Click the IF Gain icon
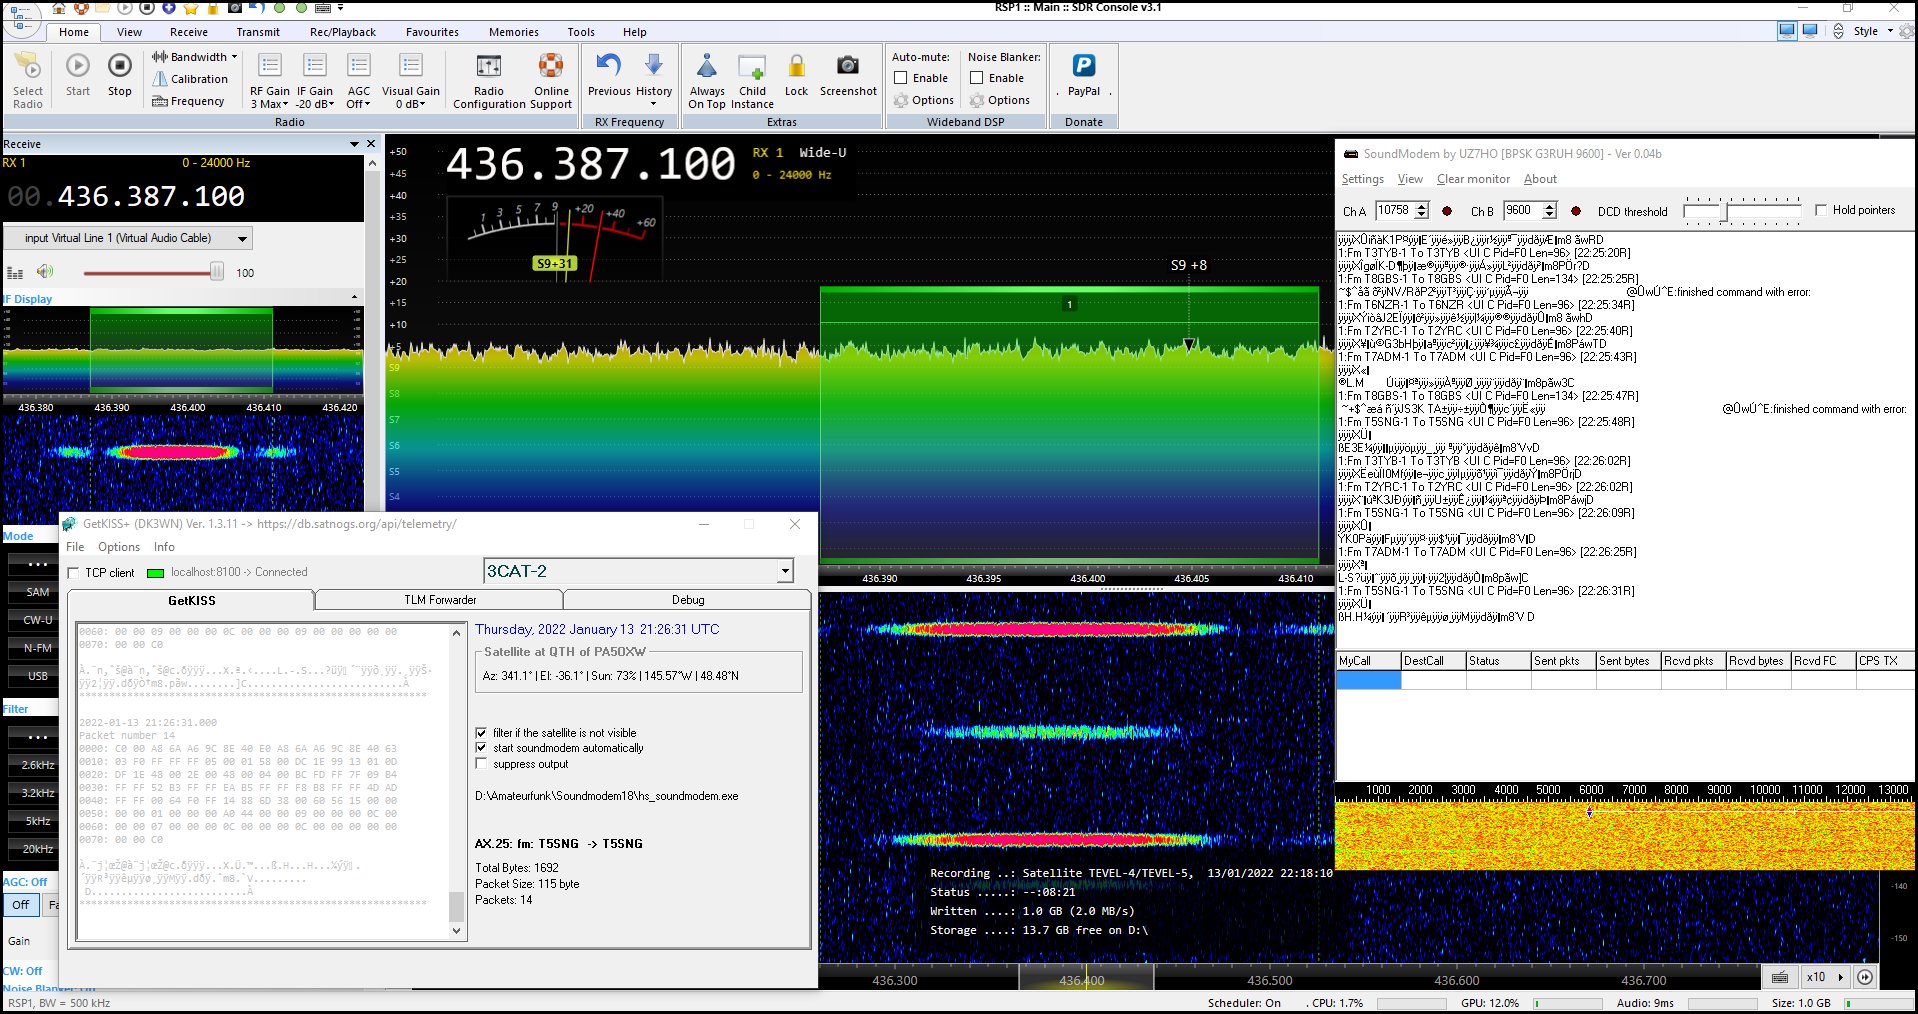 [x=315, y=66]
